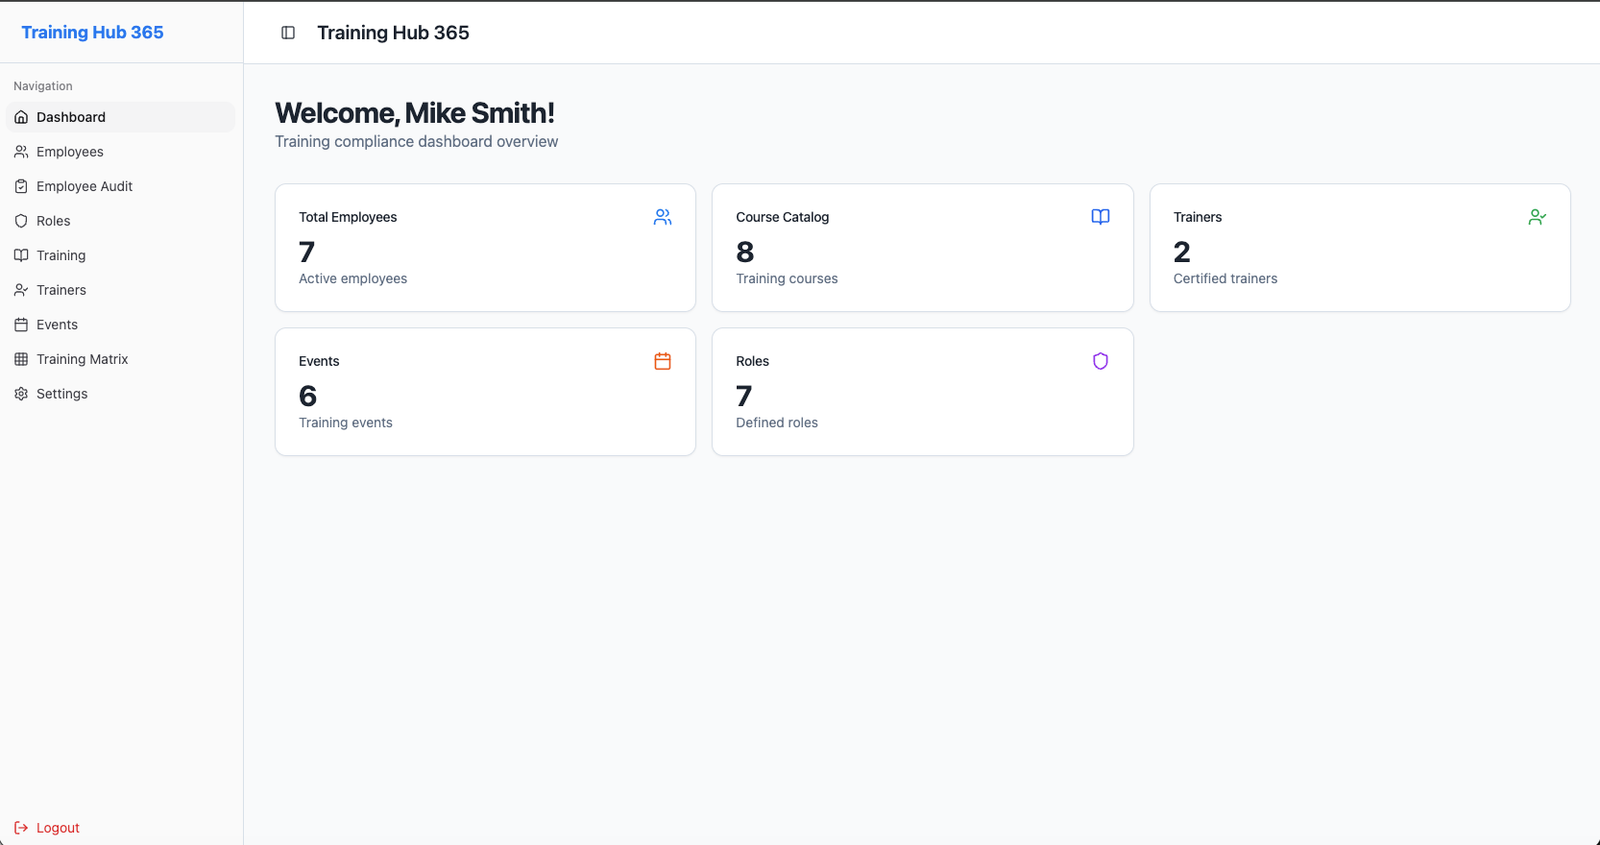Click the blue Training Hub 365 logo link
Image resolution: width=1600 pixels, height=845 pixels.
pos(92,32)
